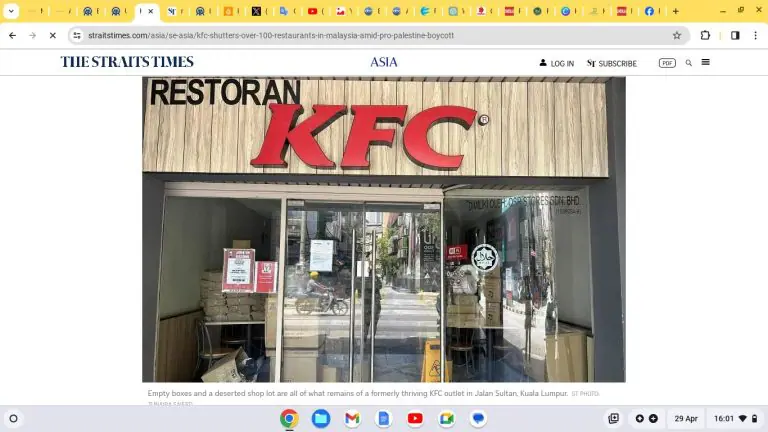View site information icon in address bar
This screenshot has height=432, width=768.
pyautogui.click(x=77, y=35)
